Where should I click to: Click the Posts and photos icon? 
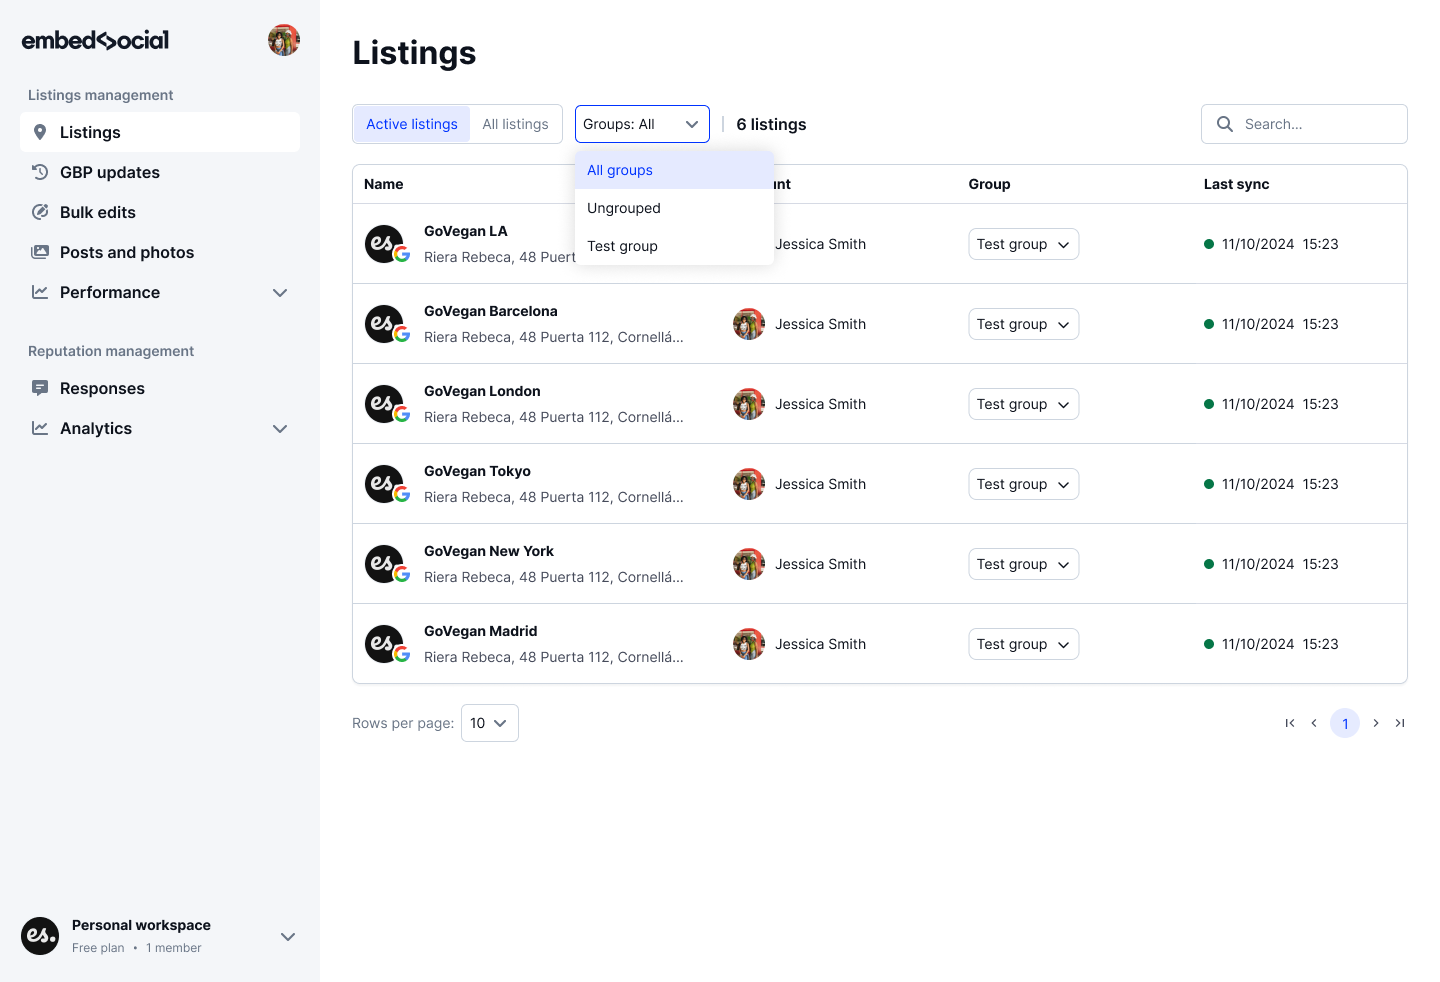[40, 252]
